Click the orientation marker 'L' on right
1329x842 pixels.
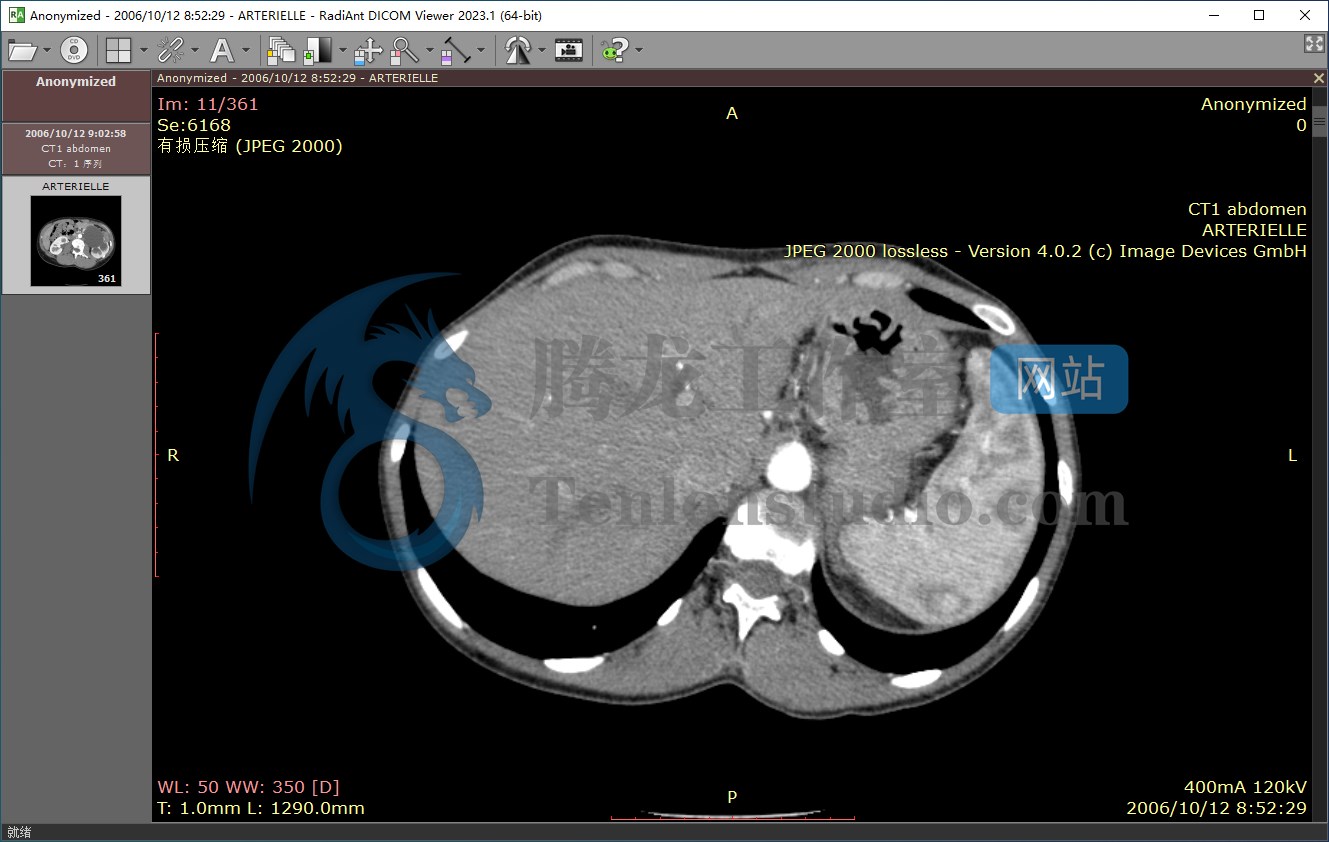tap(1292, 455)
